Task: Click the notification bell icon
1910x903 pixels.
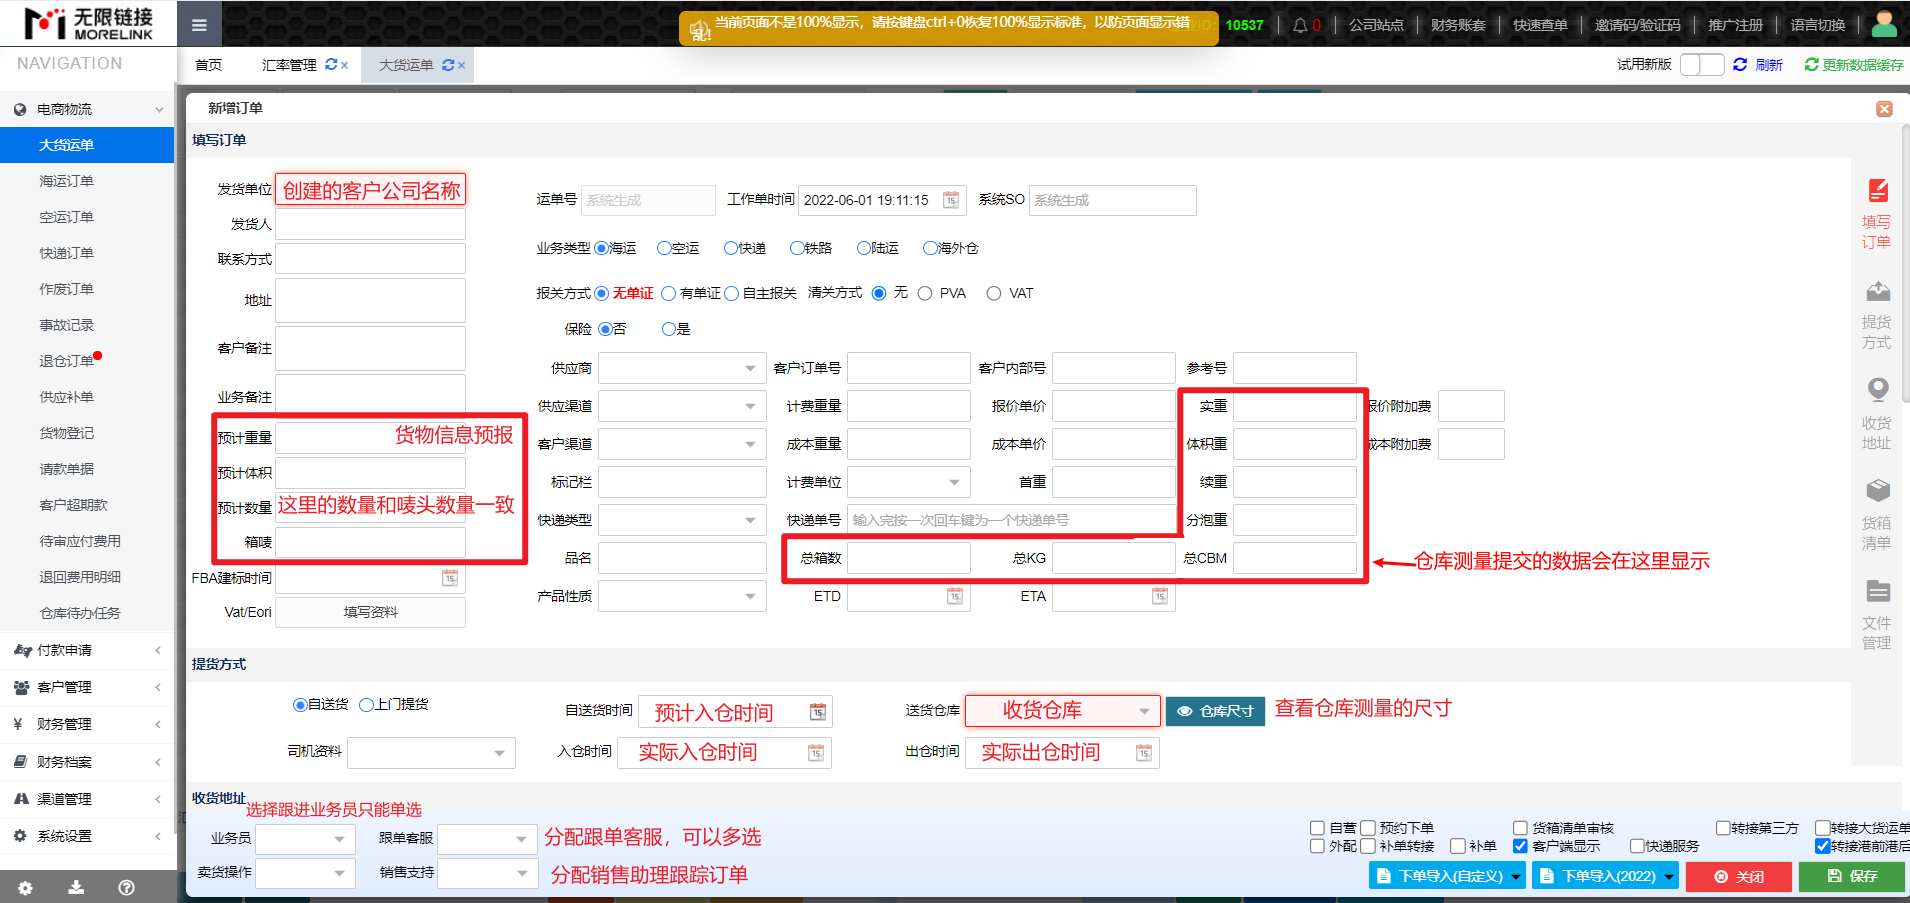Action: click(1300, 25)
